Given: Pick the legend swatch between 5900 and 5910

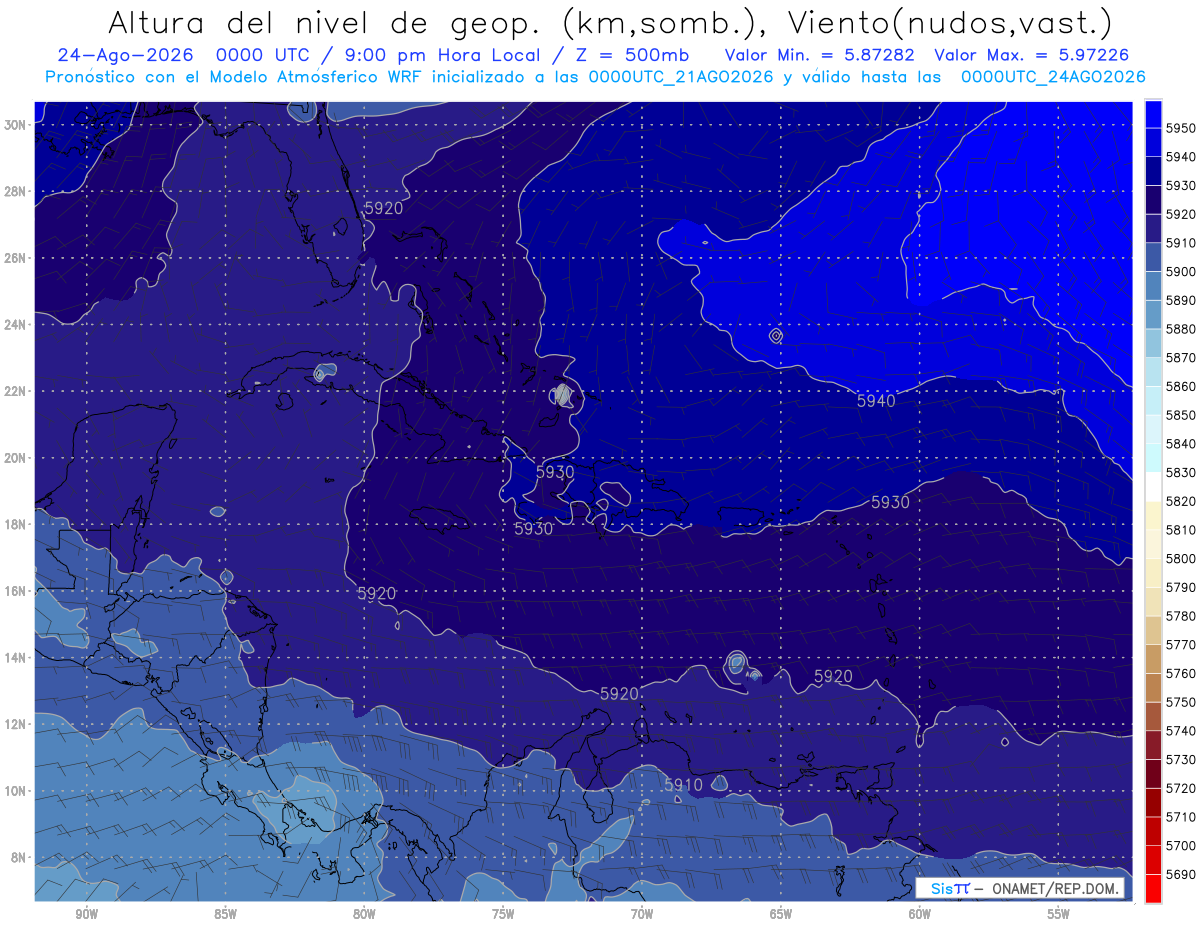Looking at the screenshot, I should (x=1153, y=257).
